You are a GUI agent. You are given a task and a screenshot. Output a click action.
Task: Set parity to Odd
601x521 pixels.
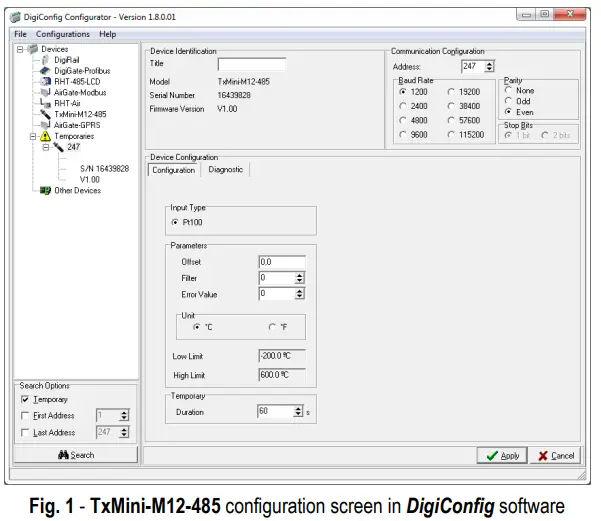tap(508, 101)
